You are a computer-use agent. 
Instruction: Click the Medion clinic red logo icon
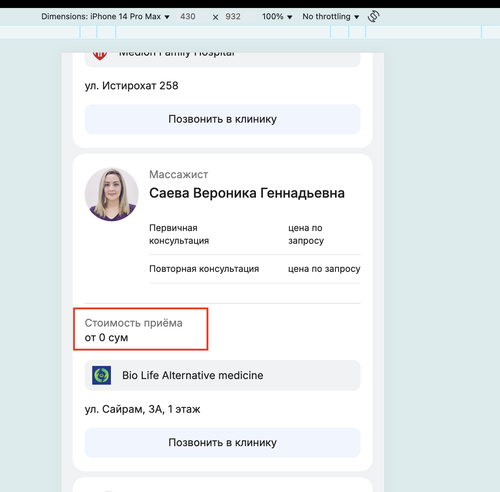click(100, 55)
